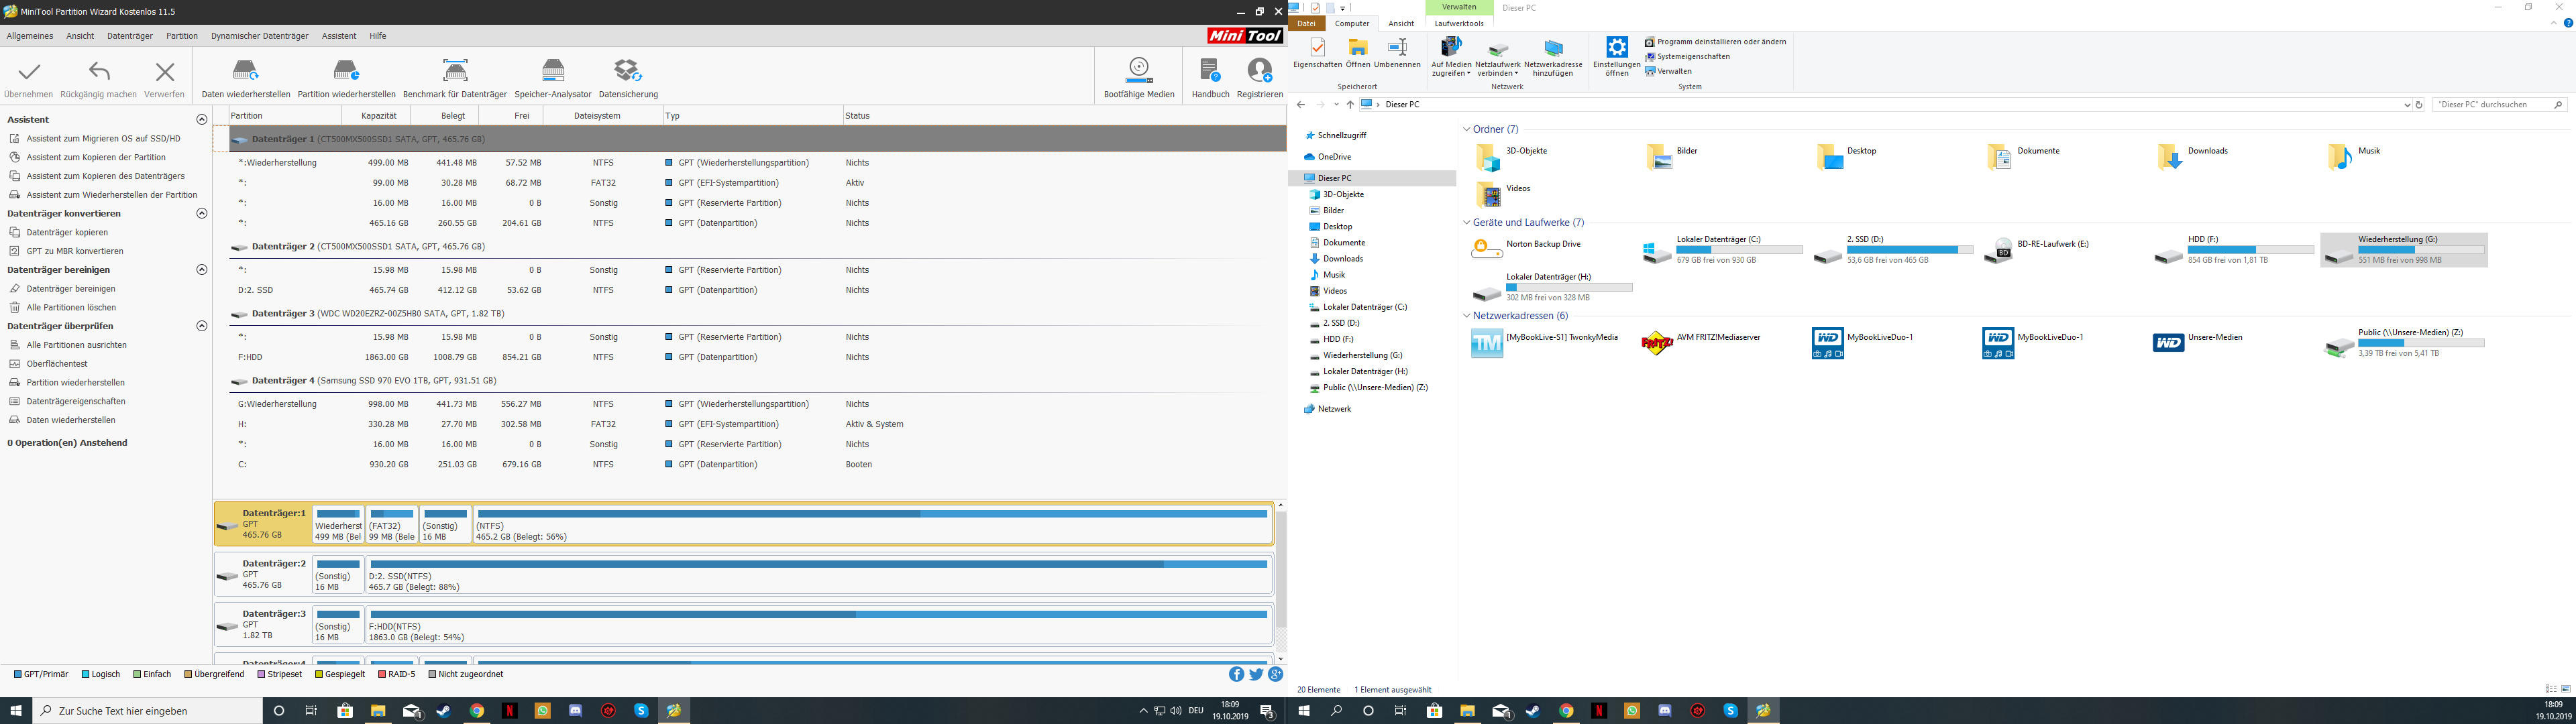Open the Speicher-Analysator tool
Screen dimensions: 2576x724
[552, 72]
